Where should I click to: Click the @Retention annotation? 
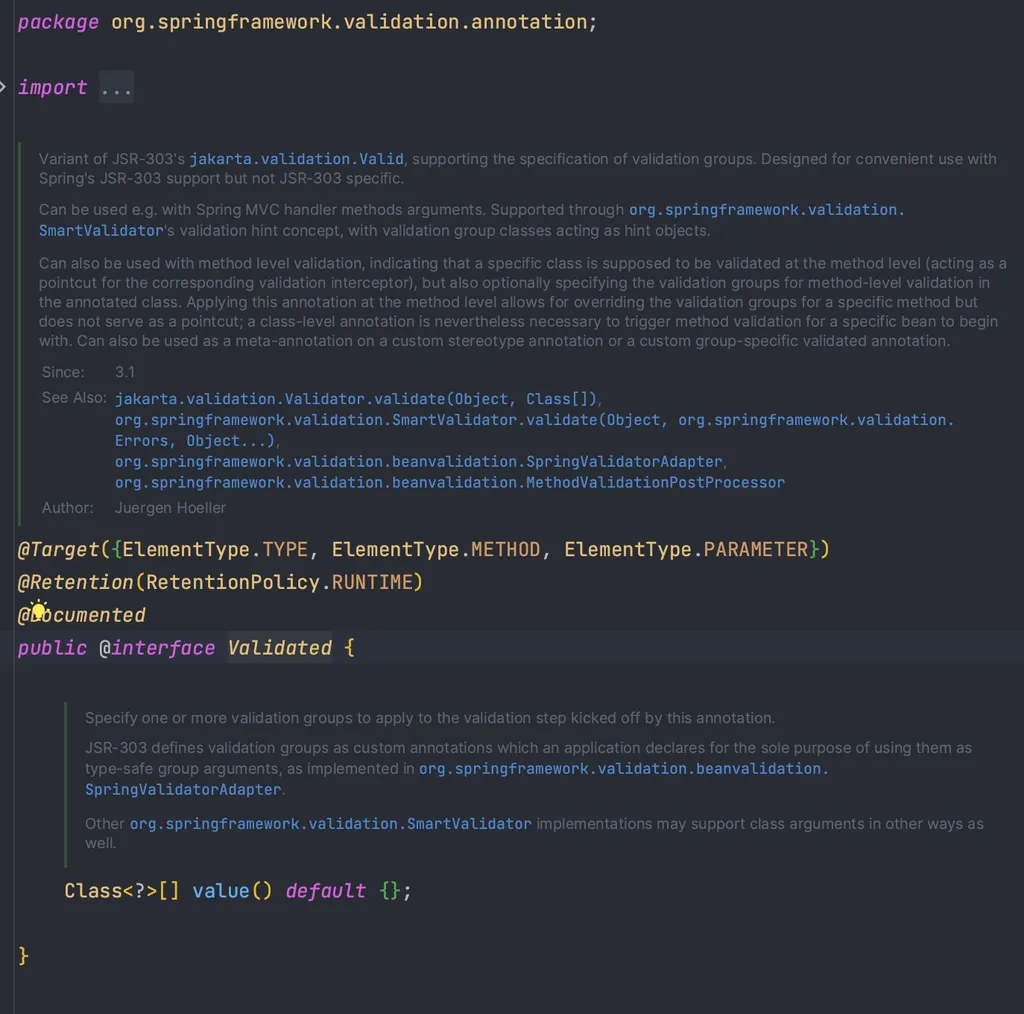(75, 582)
